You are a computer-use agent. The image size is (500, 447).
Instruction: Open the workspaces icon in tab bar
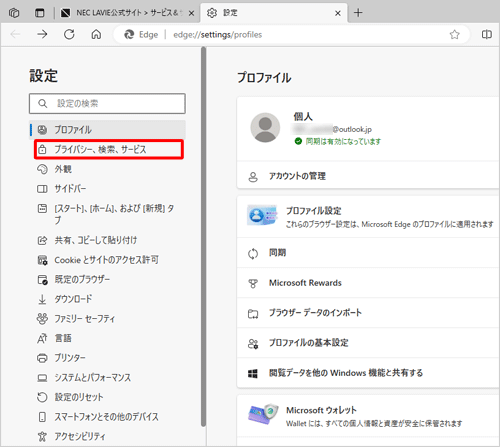click(x=14, y=13)
